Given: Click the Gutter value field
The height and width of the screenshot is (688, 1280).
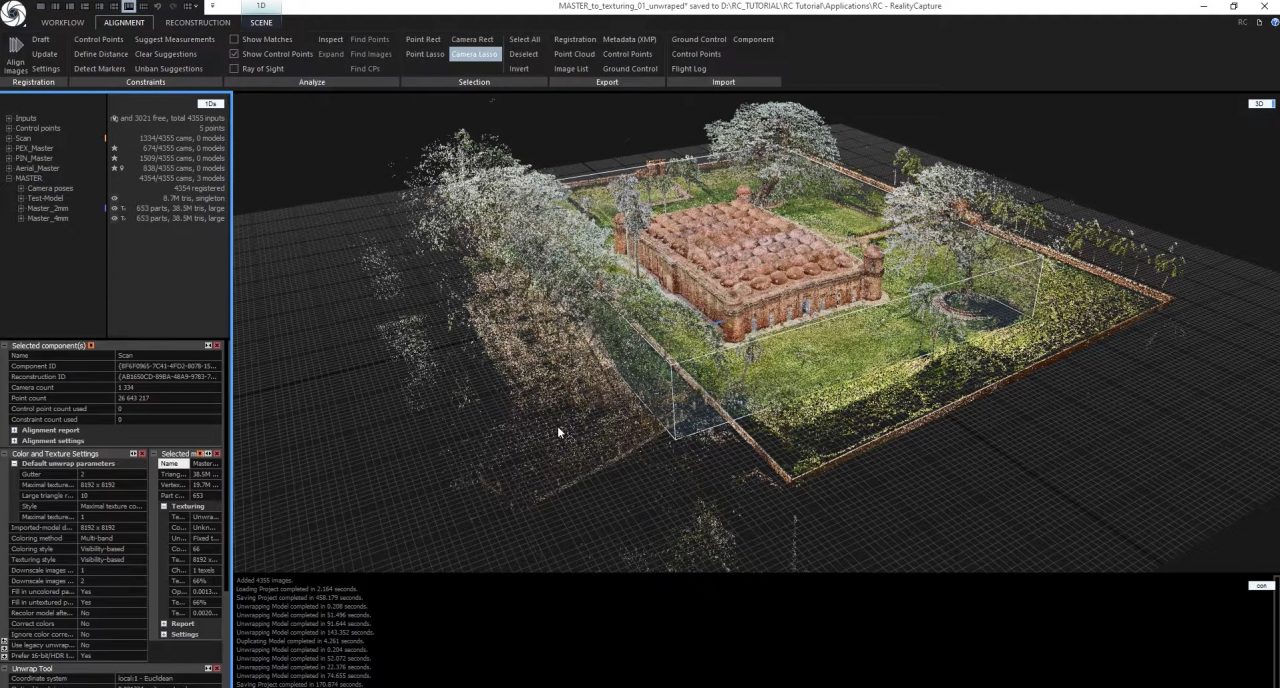Looking at the screenshot, I should tap(112, 474).
